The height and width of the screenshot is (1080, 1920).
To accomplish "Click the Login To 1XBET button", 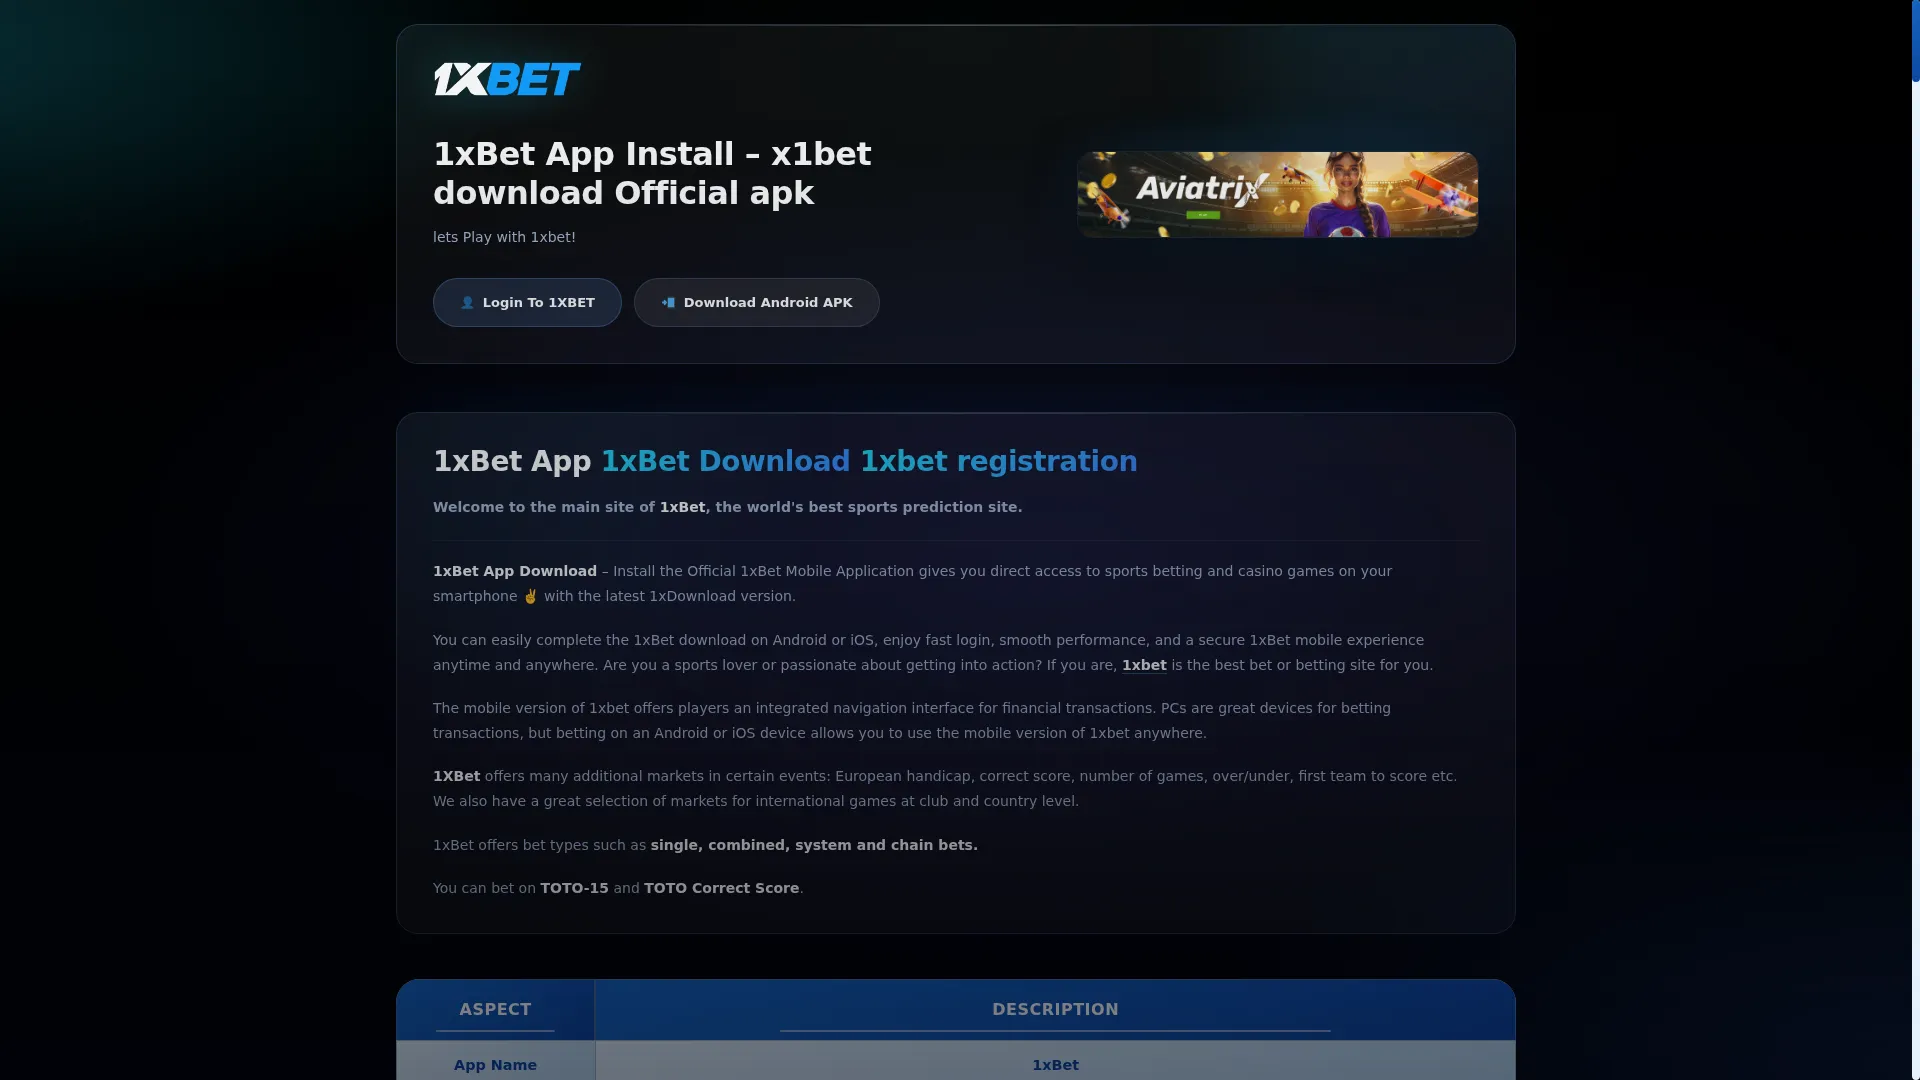I will click(x=527, y=302).
